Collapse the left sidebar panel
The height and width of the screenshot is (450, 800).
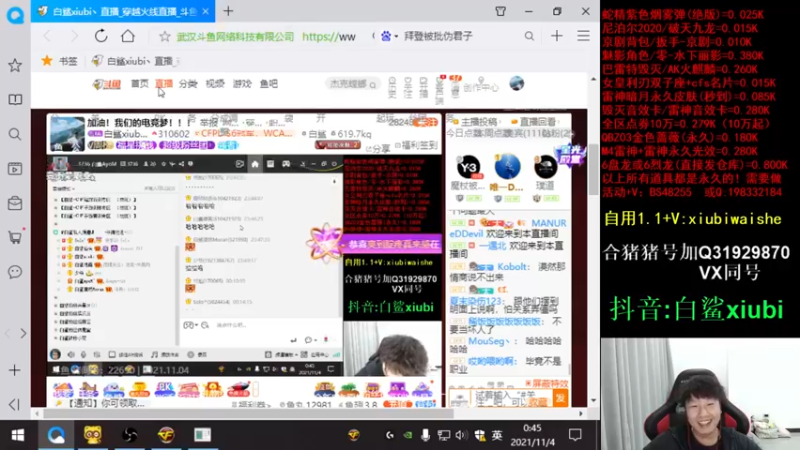(x=14, y=405)
